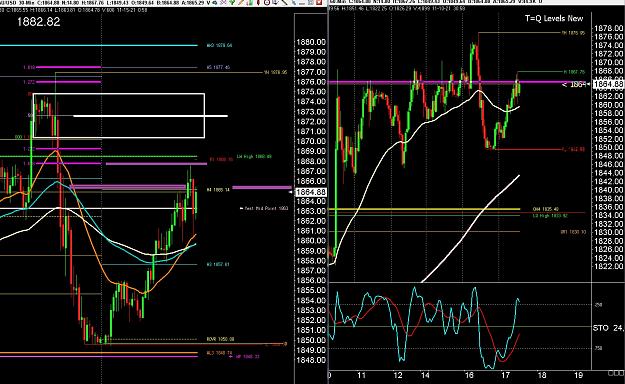Click 1870.00 on the left chart price axis

point(311,142)
